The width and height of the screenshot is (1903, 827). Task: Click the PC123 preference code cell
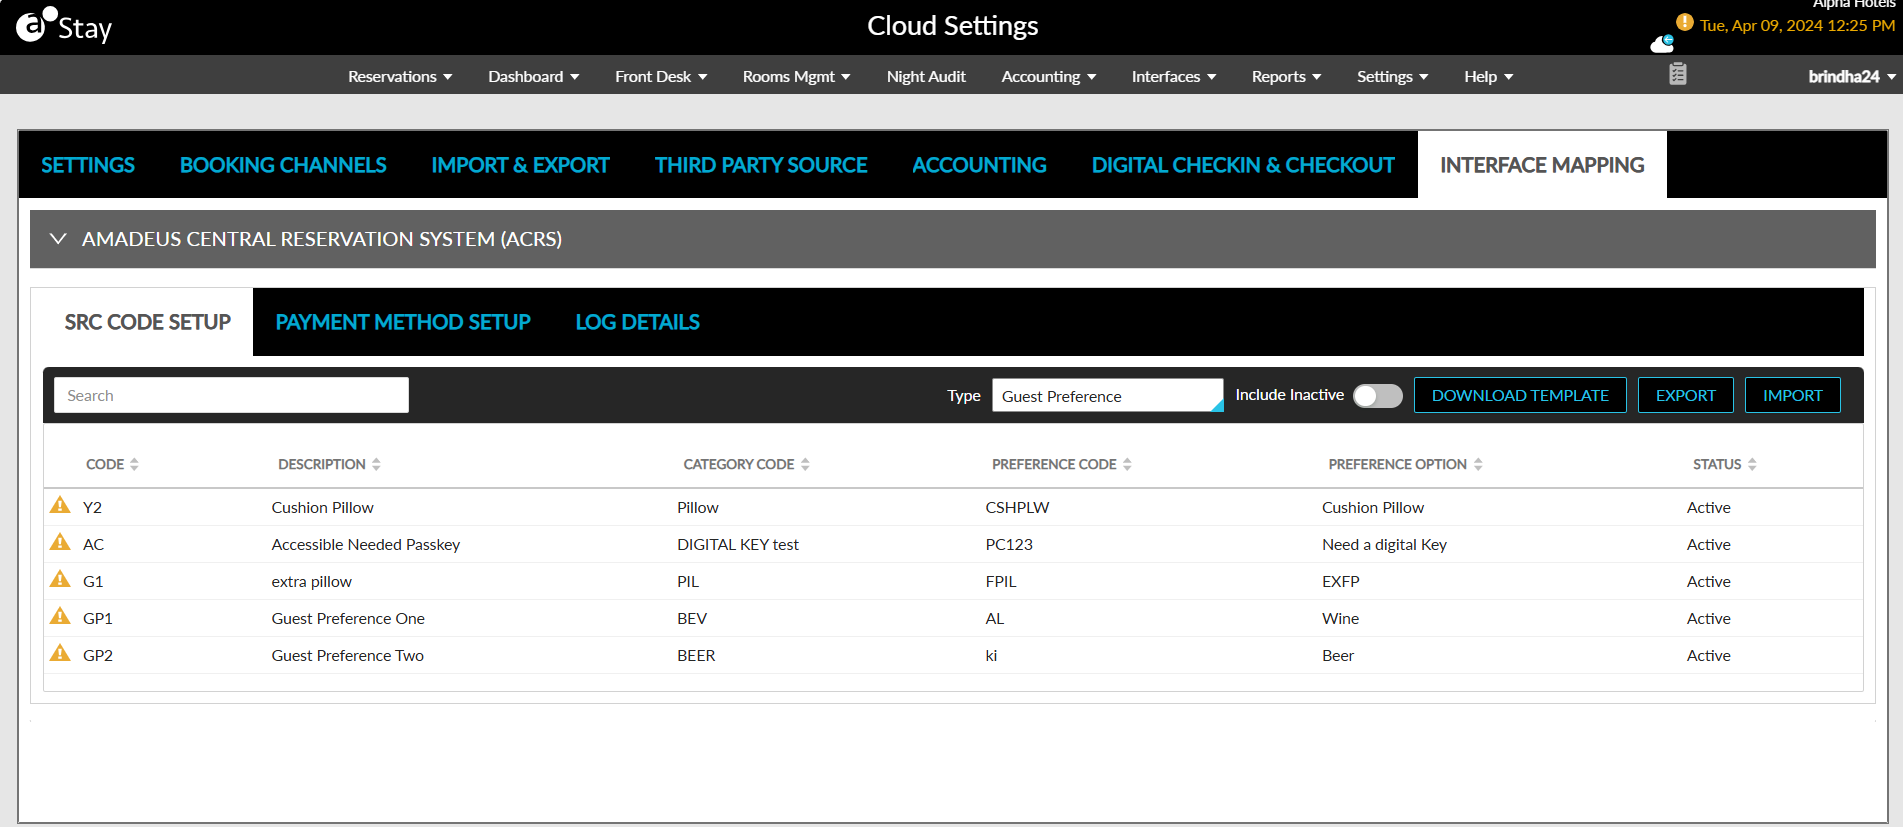coord(1009,544)
